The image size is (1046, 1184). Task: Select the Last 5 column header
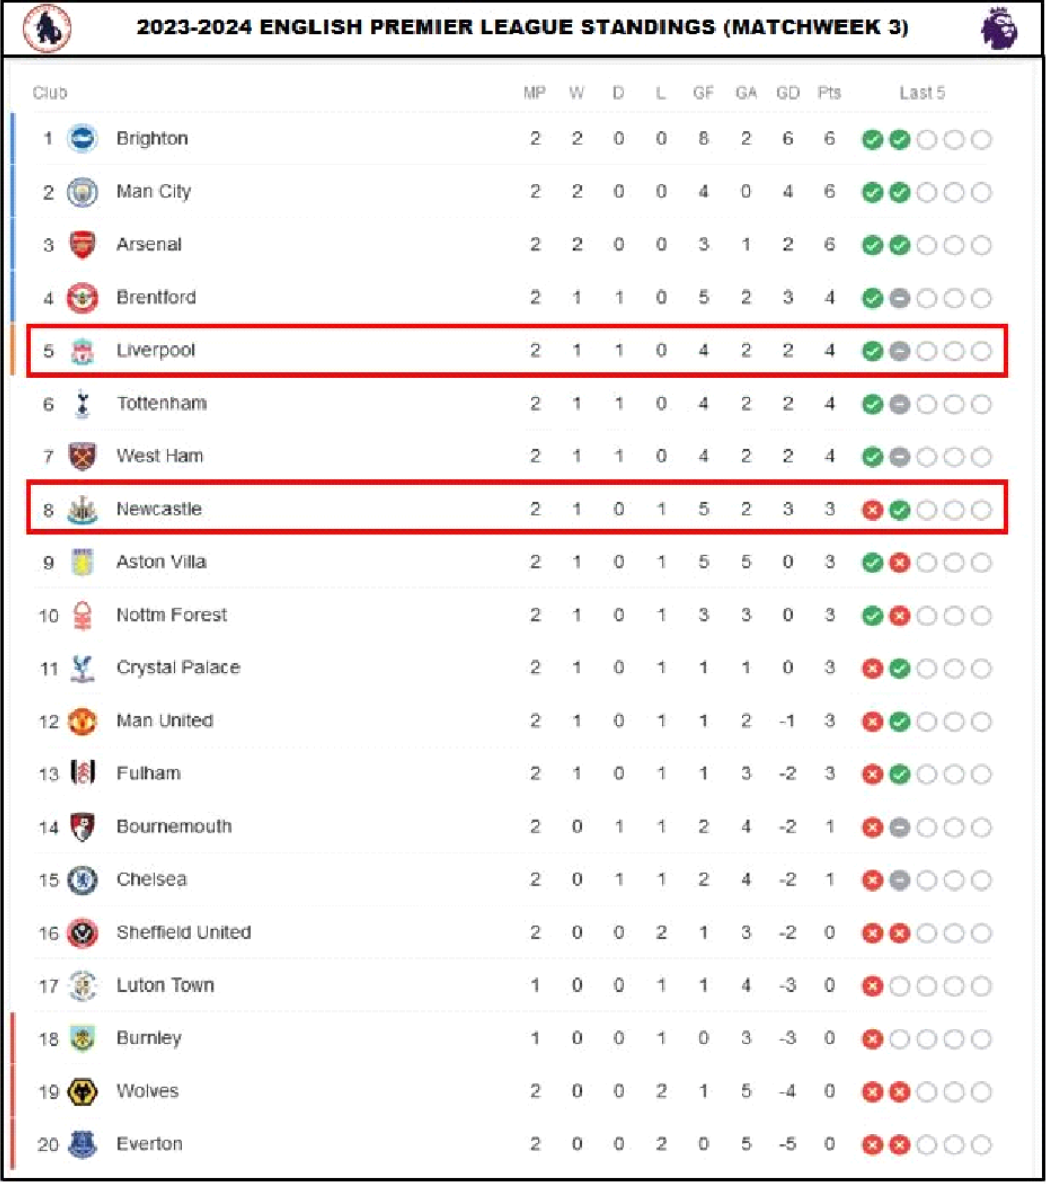[x=922, y=93]
